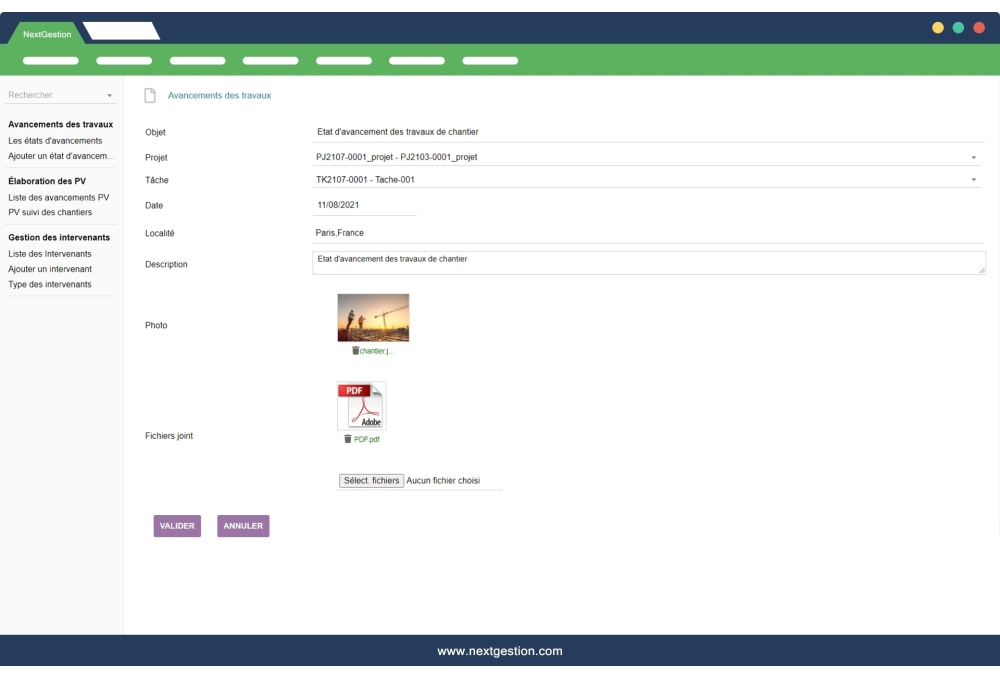Click the Date field showing 11/08/2021
1000x679 pixels.
[x=364, y=205]
